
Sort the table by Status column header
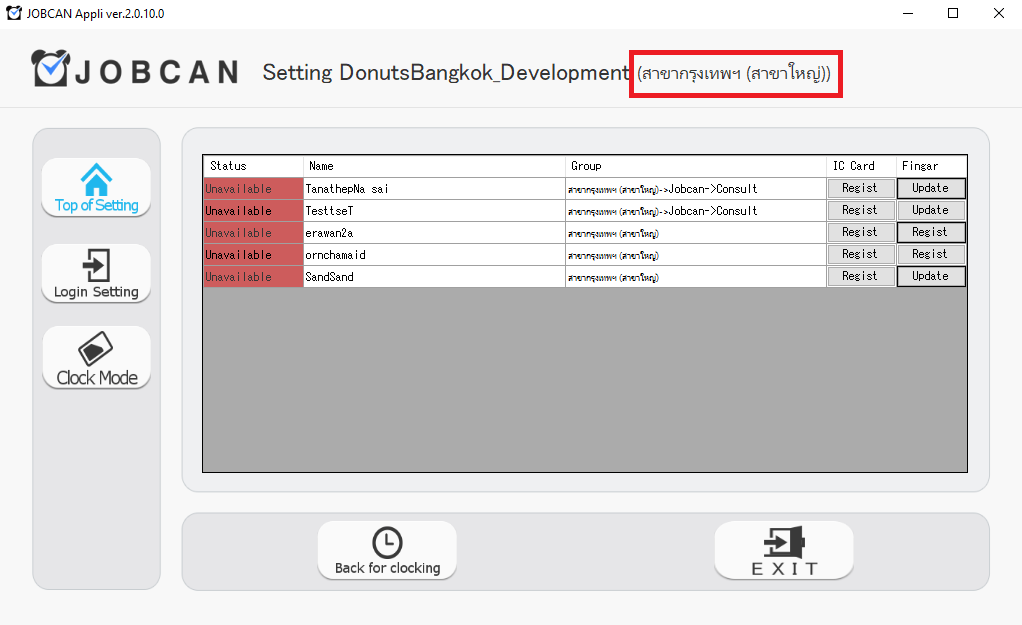click(x=253, y=166)
